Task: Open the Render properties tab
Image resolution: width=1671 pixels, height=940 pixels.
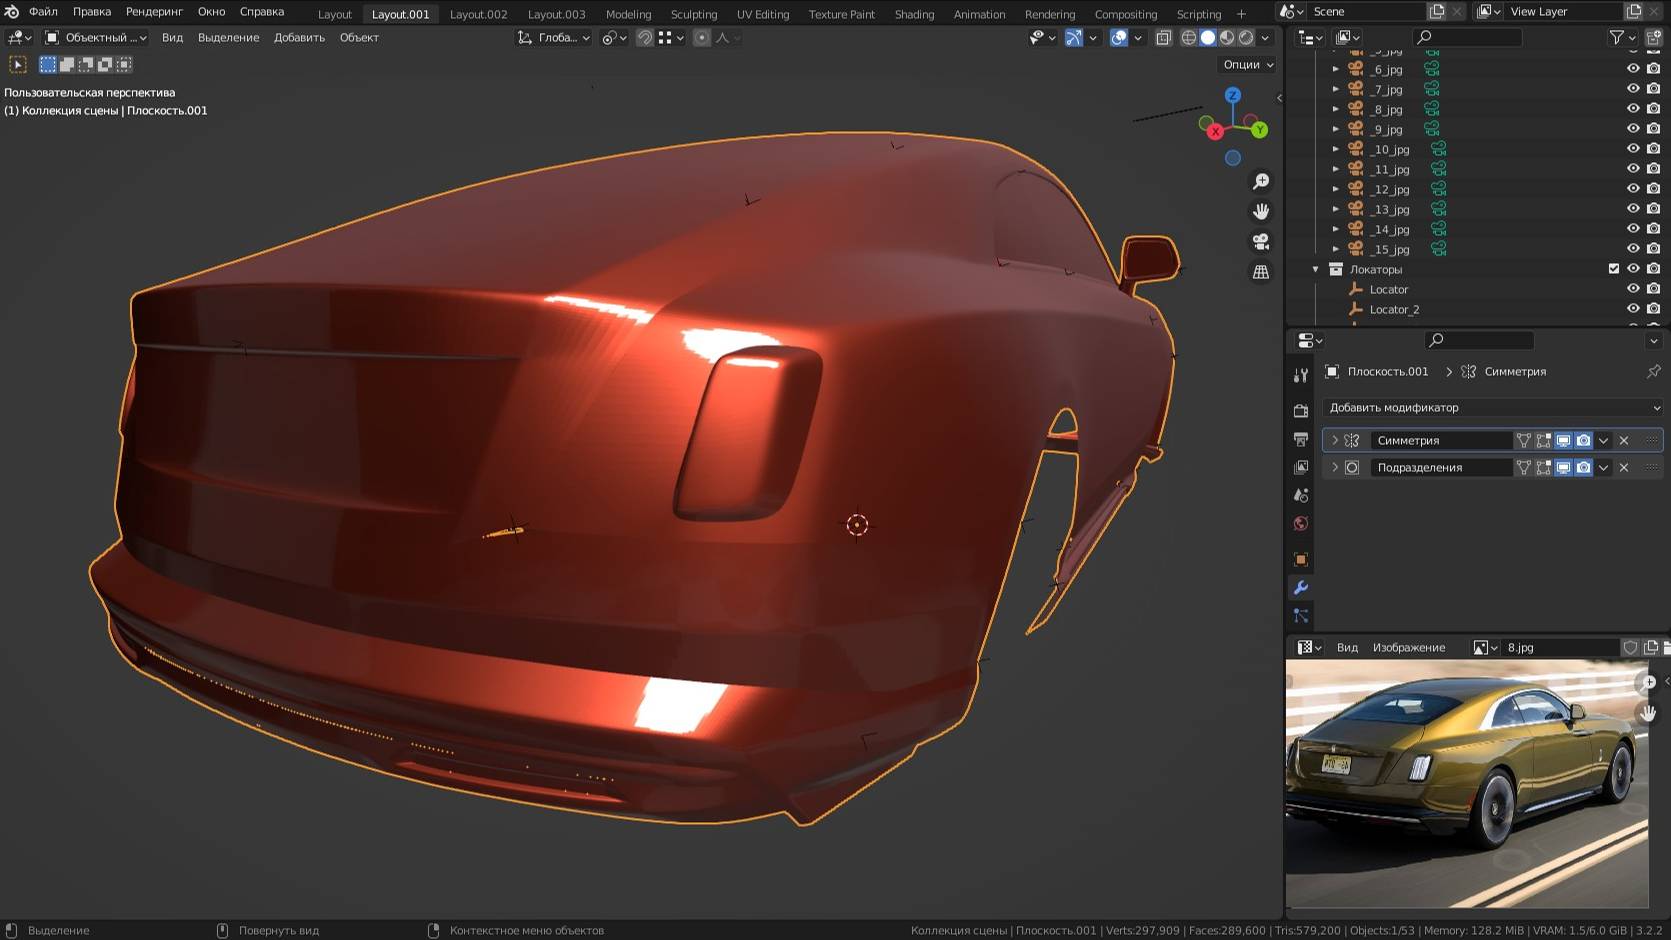Action: (x=1301, y=411)
